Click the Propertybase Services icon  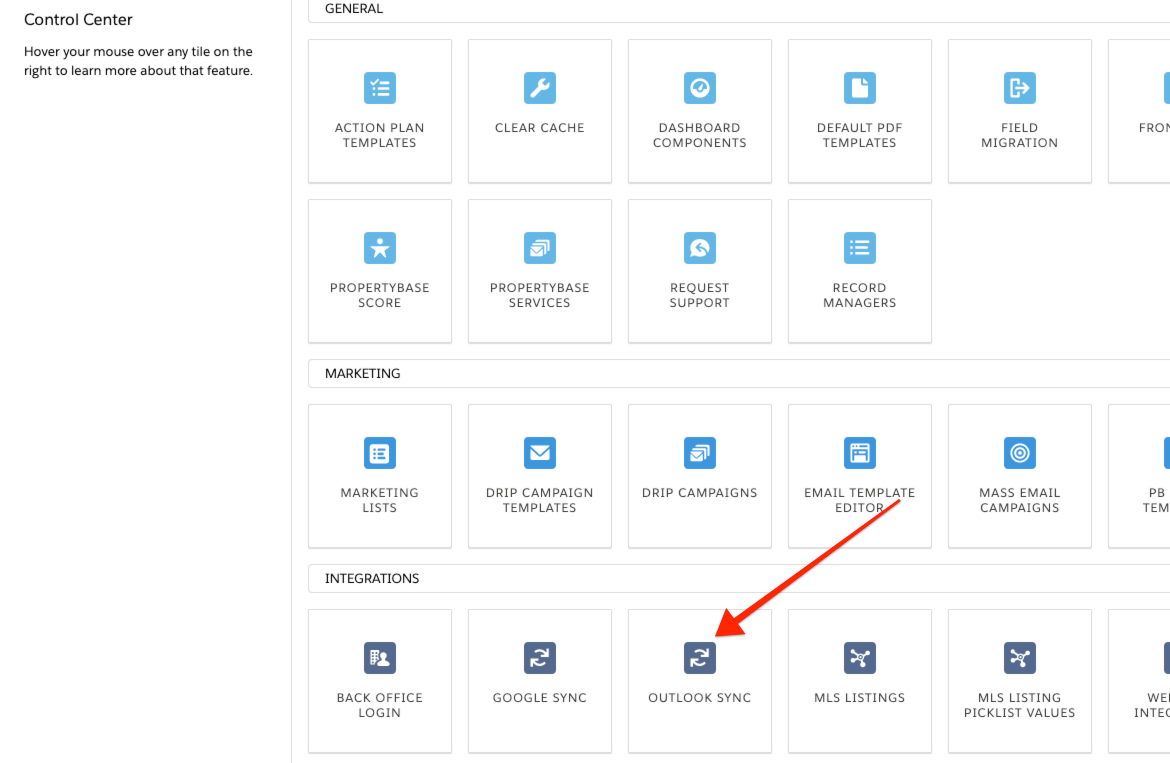click(540, 248)
